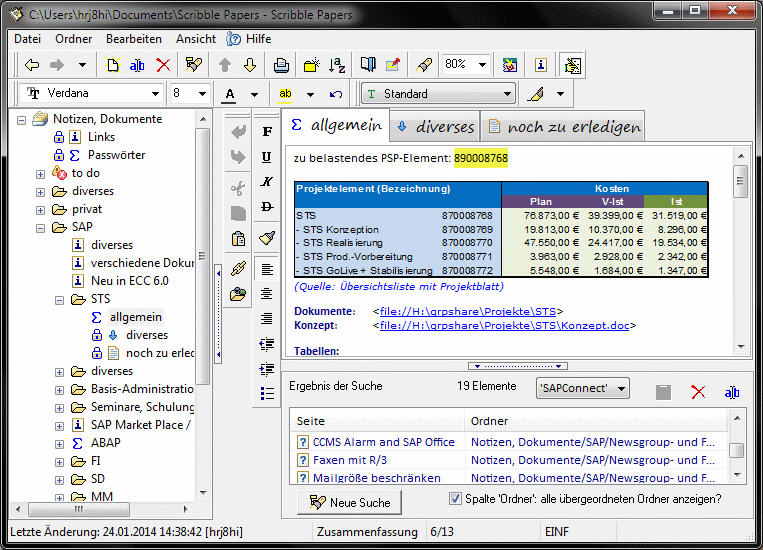Click the red X delete icon in top toolbar
The image size is (763, 550).
click(163, 65)
